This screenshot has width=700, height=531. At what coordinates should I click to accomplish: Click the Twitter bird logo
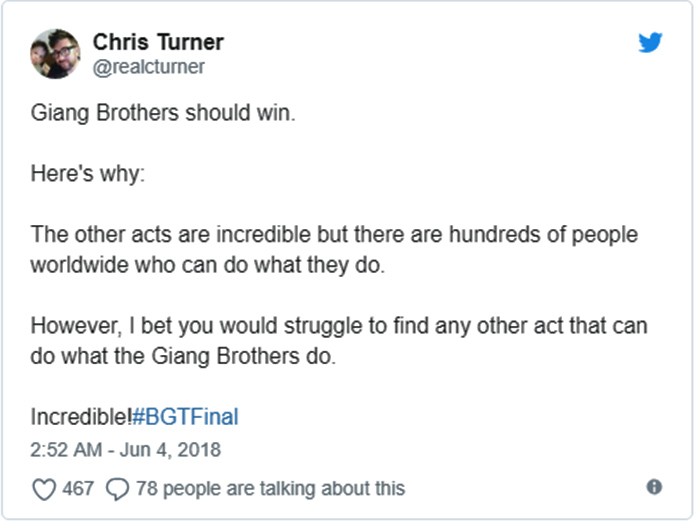point(650,43)
